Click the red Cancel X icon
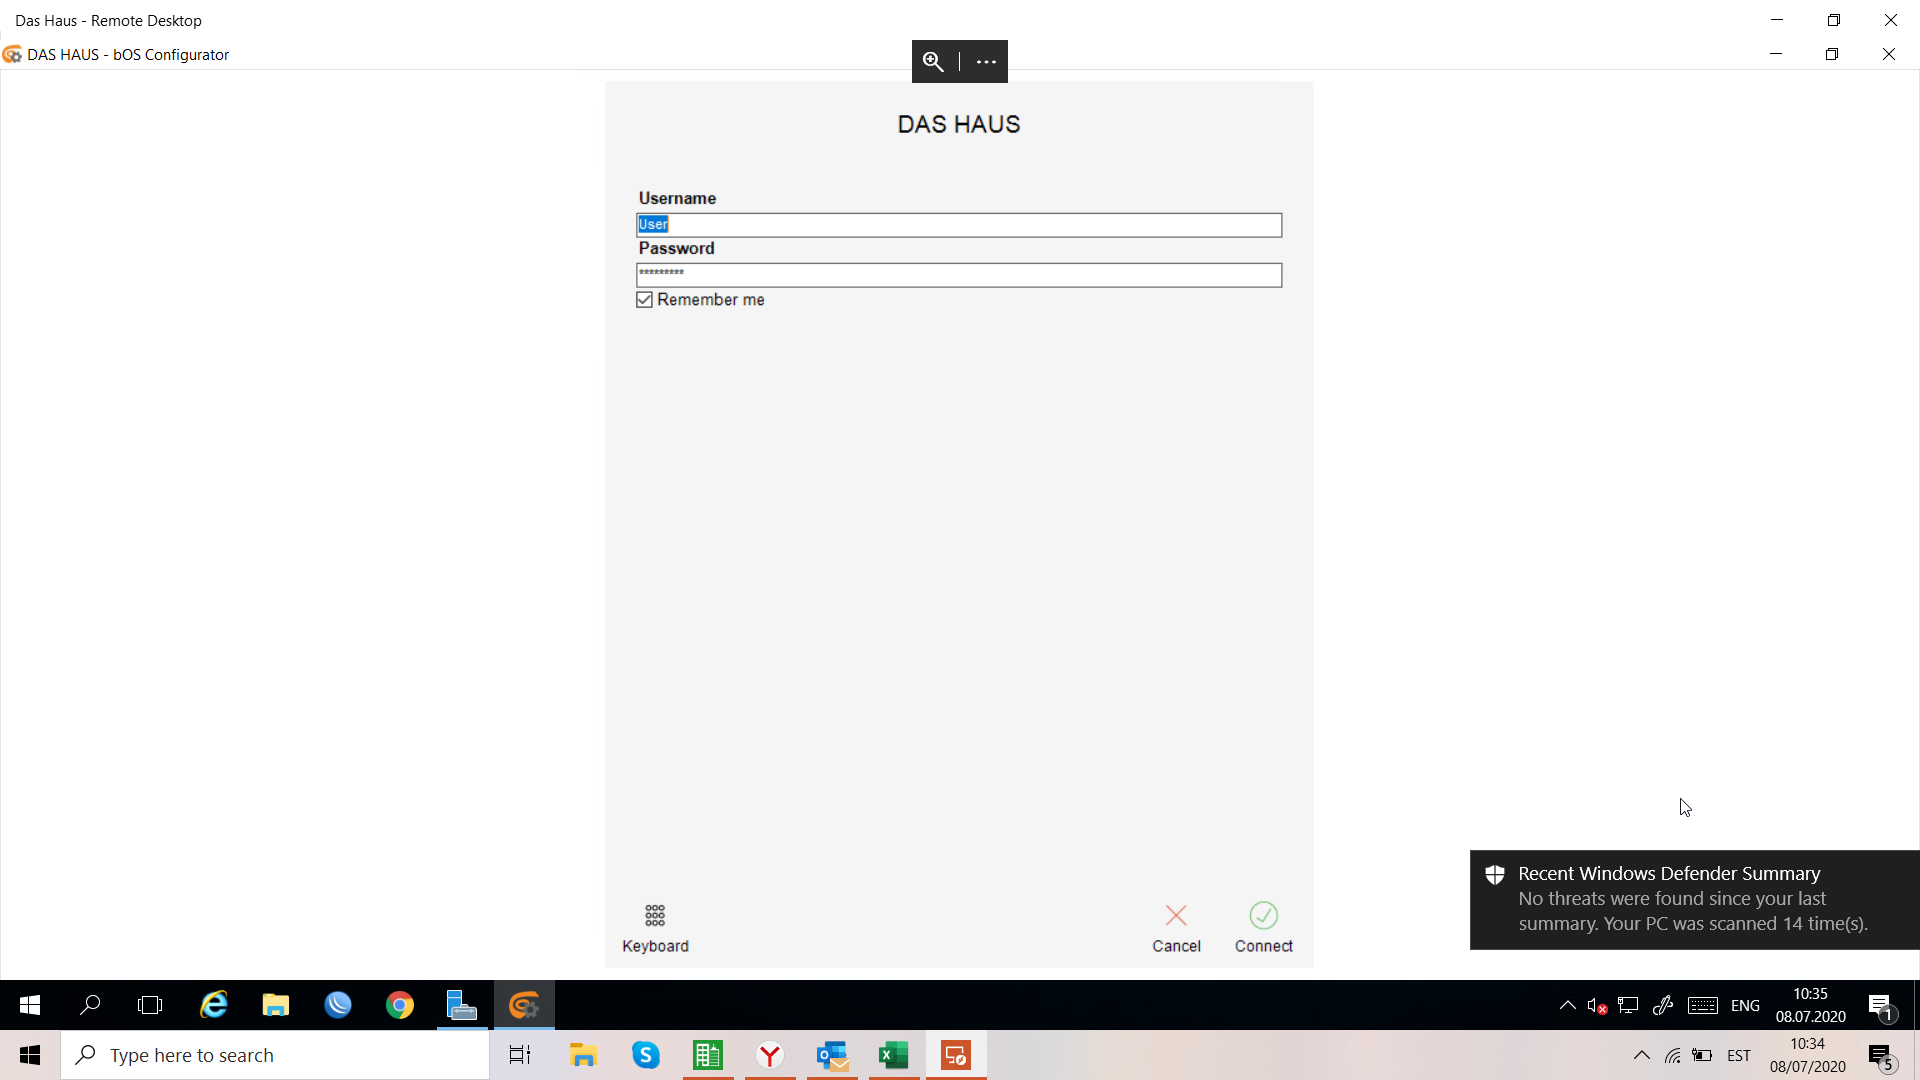The height and width of the screenshot is (1080, 1920). click(1176, 915)
